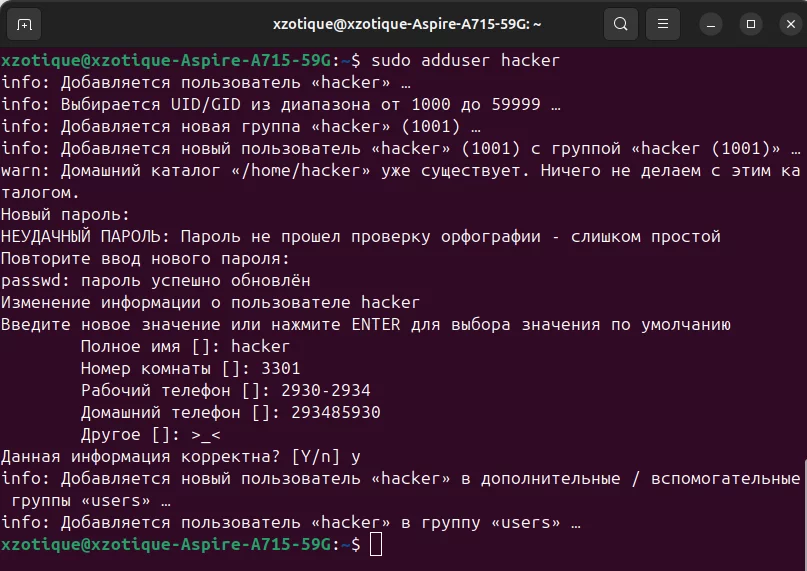Click the block cursor at the last prompt

375,544
